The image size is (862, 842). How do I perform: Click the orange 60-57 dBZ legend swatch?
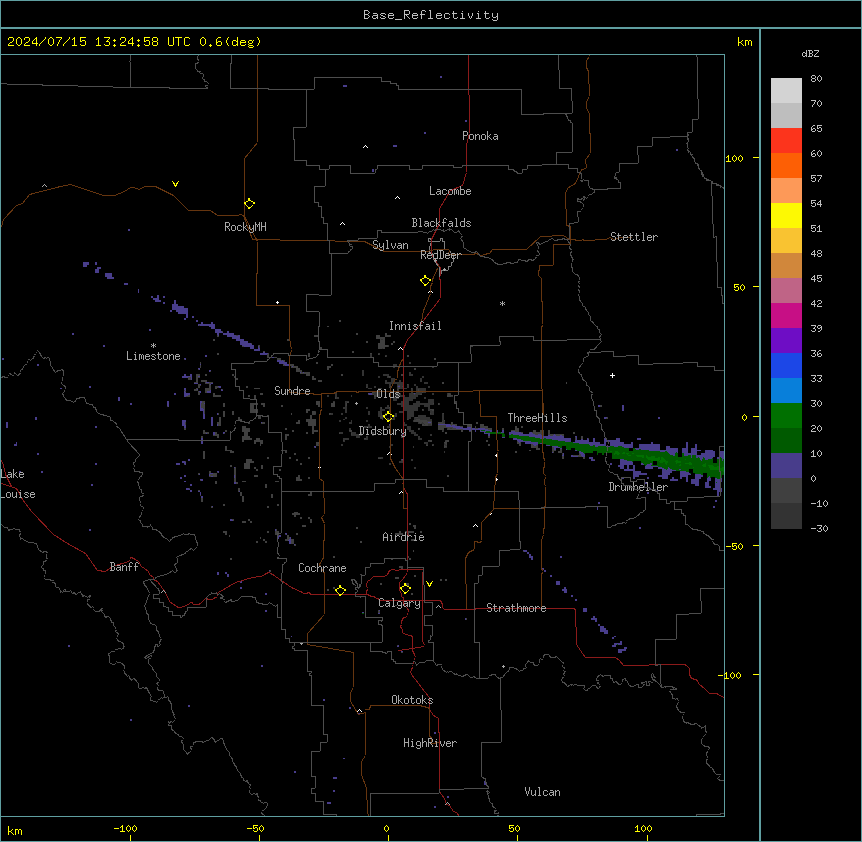[x=786, y=165]
